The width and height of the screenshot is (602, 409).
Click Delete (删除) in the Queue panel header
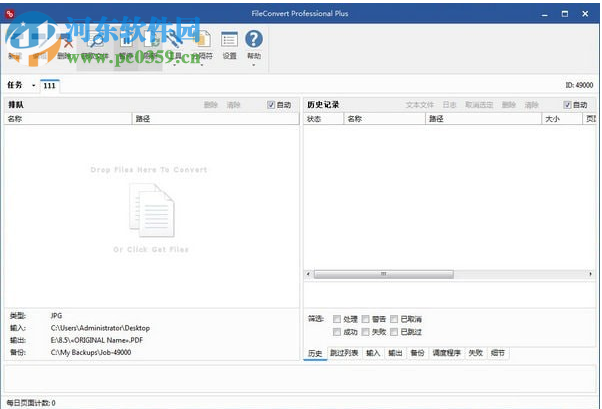211,105
